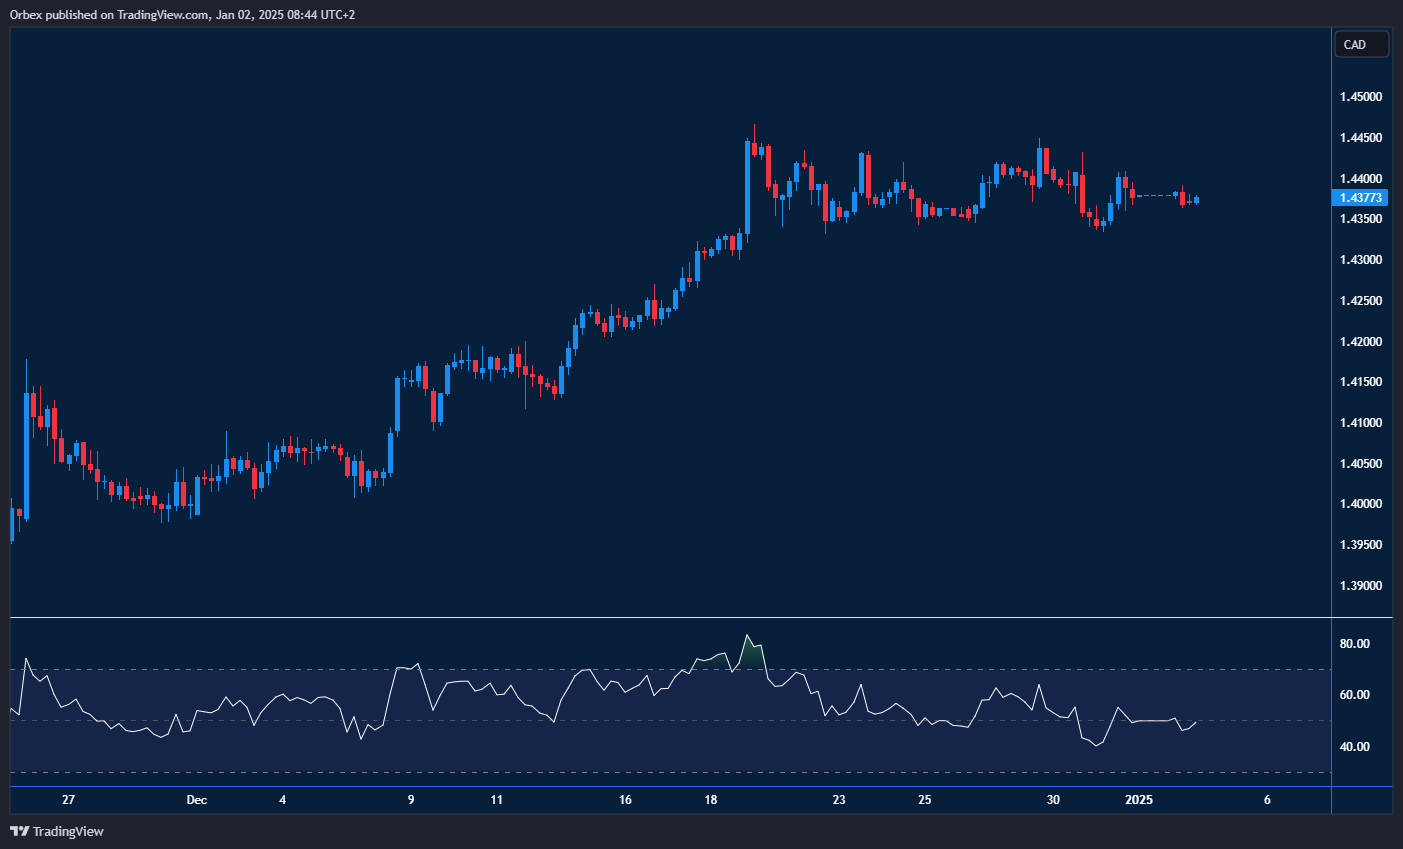Click the 1.39000 price axis label

click(1360, 586)
